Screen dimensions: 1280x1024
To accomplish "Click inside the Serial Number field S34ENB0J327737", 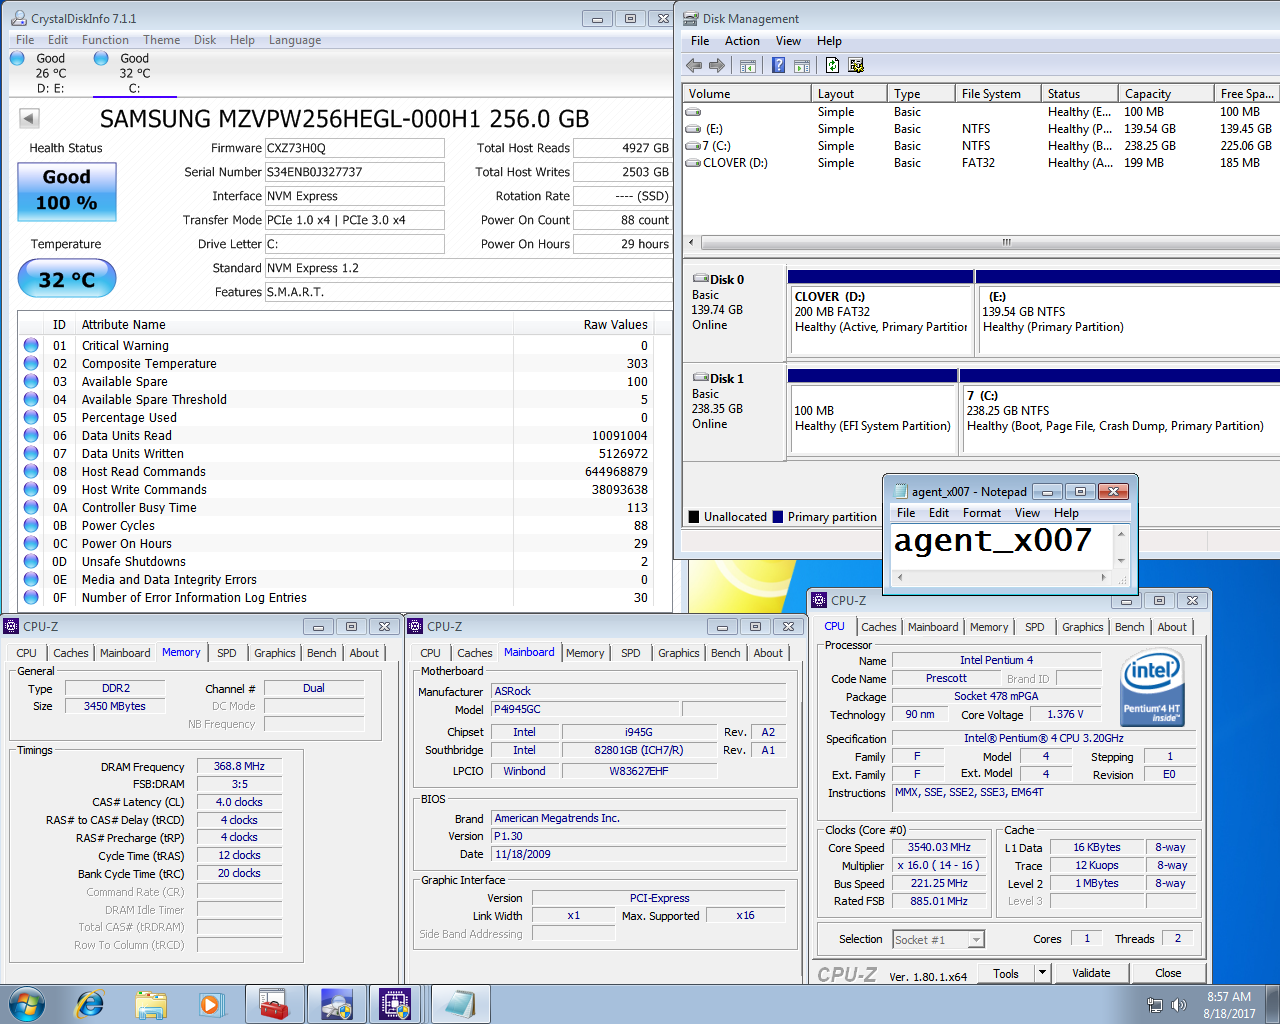I will pyautogui.click(x=355, y=172).
